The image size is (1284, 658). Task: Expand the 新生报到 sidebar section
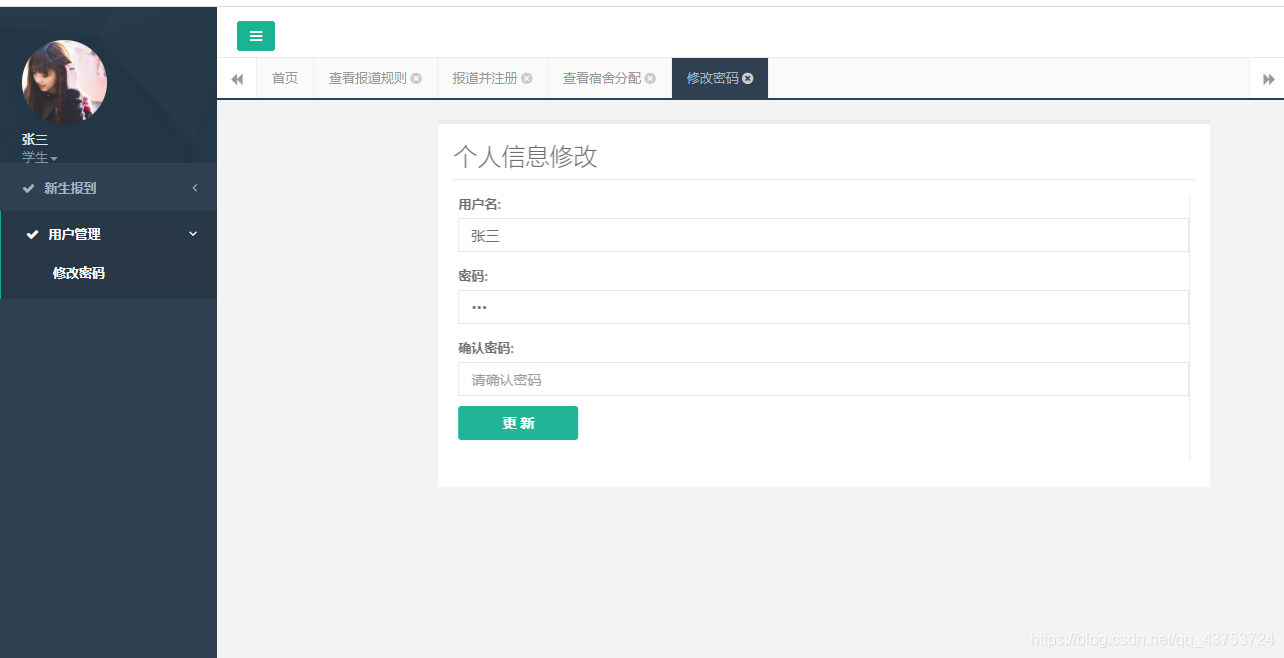[195, 187]
